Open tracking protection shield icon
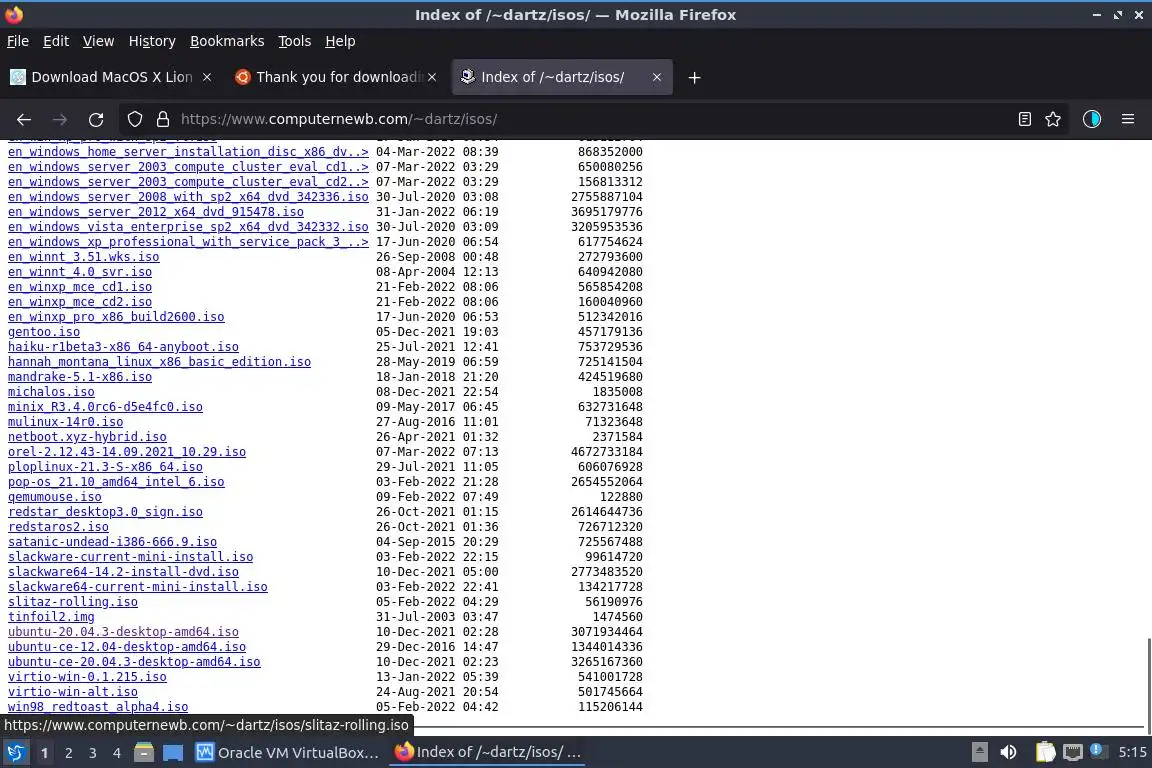Viewport: 1152px width, 768px height. [135, 119]
